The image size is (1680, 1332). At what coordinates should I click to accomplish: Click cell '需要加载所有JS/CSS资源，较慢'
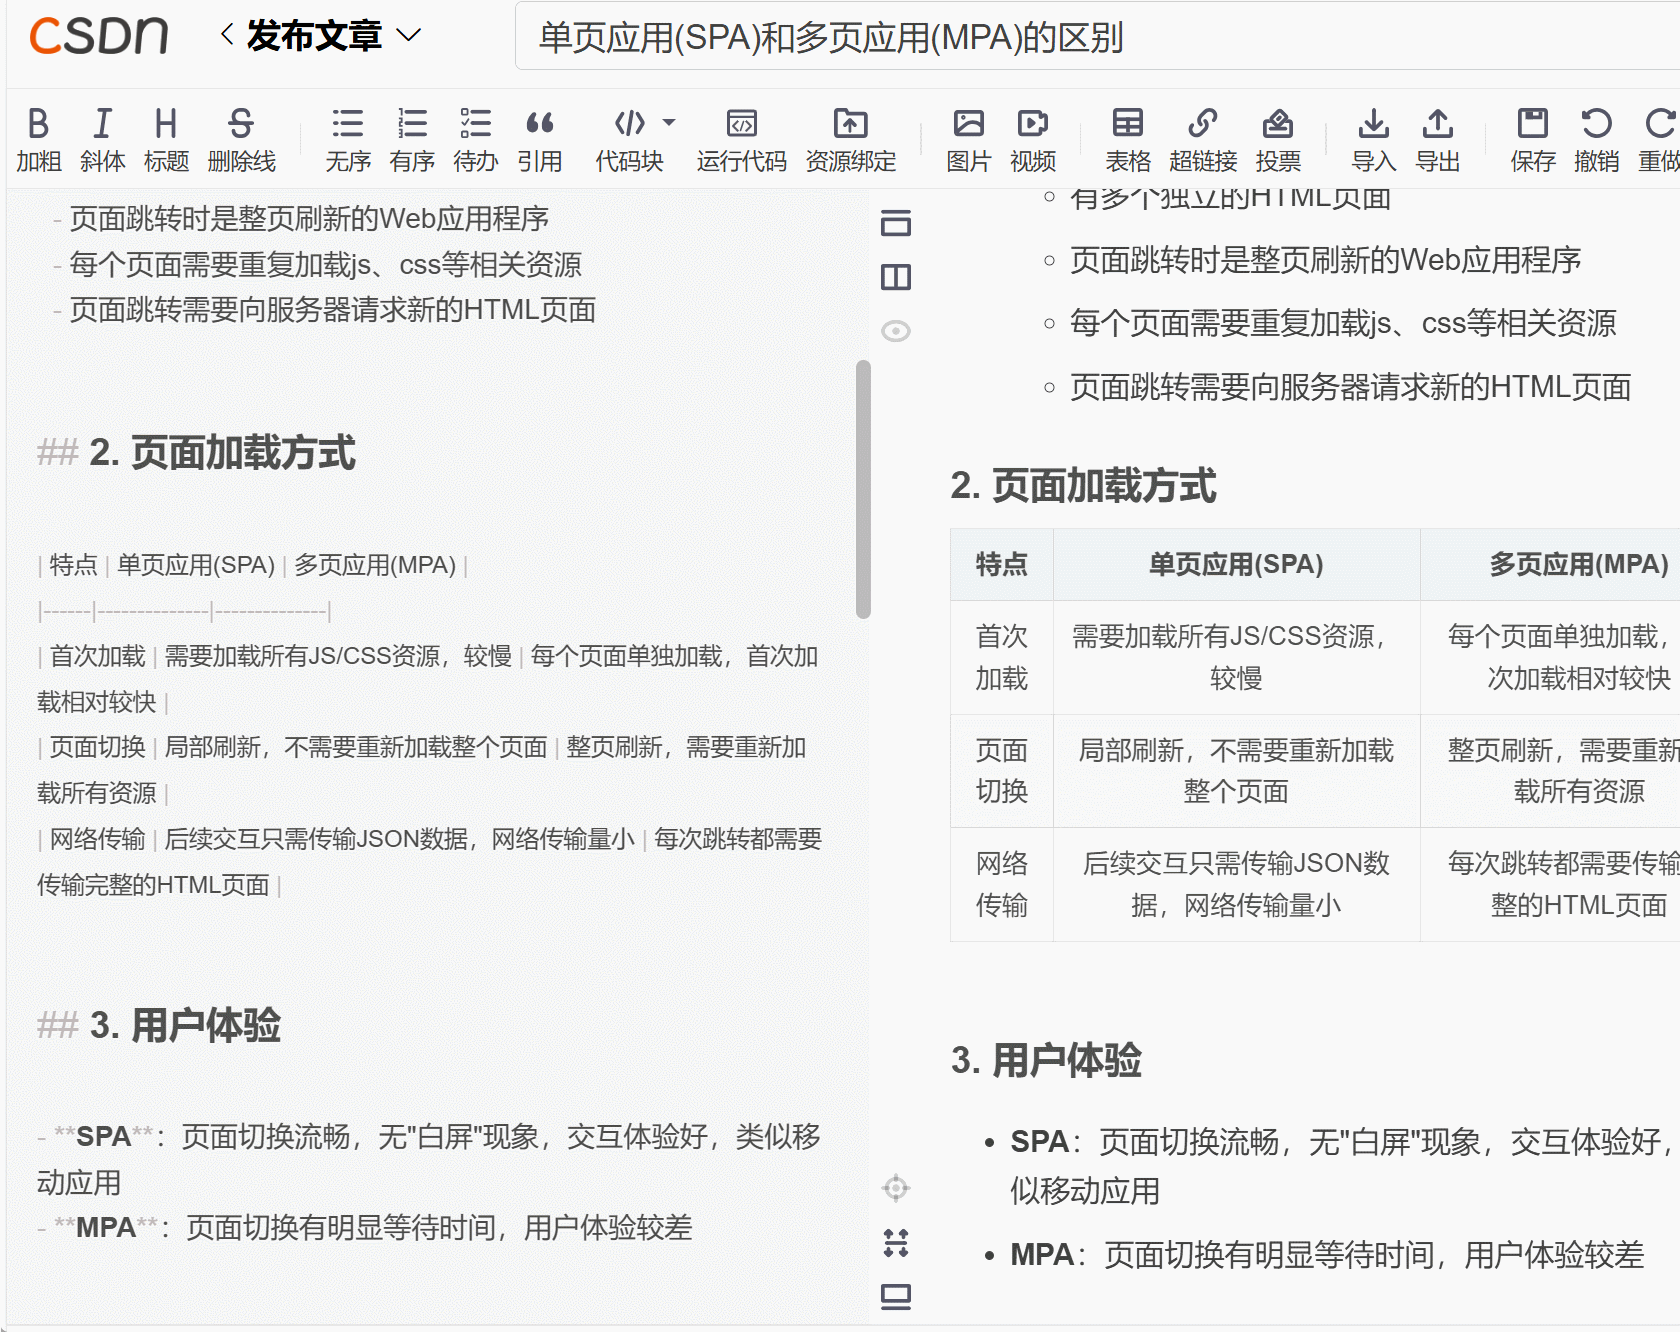pos(1236,657)
